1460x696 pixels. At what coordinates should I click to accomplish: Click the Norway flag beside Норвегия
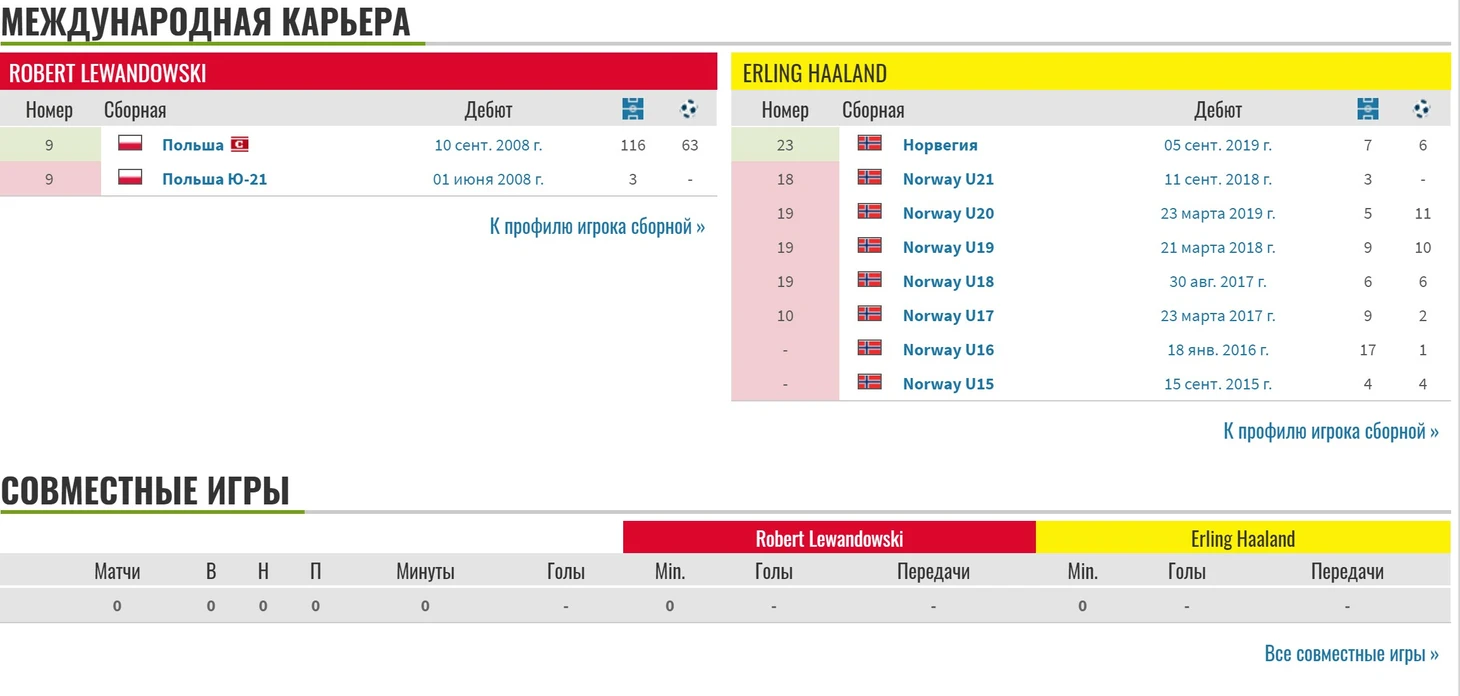click(870, 143)
